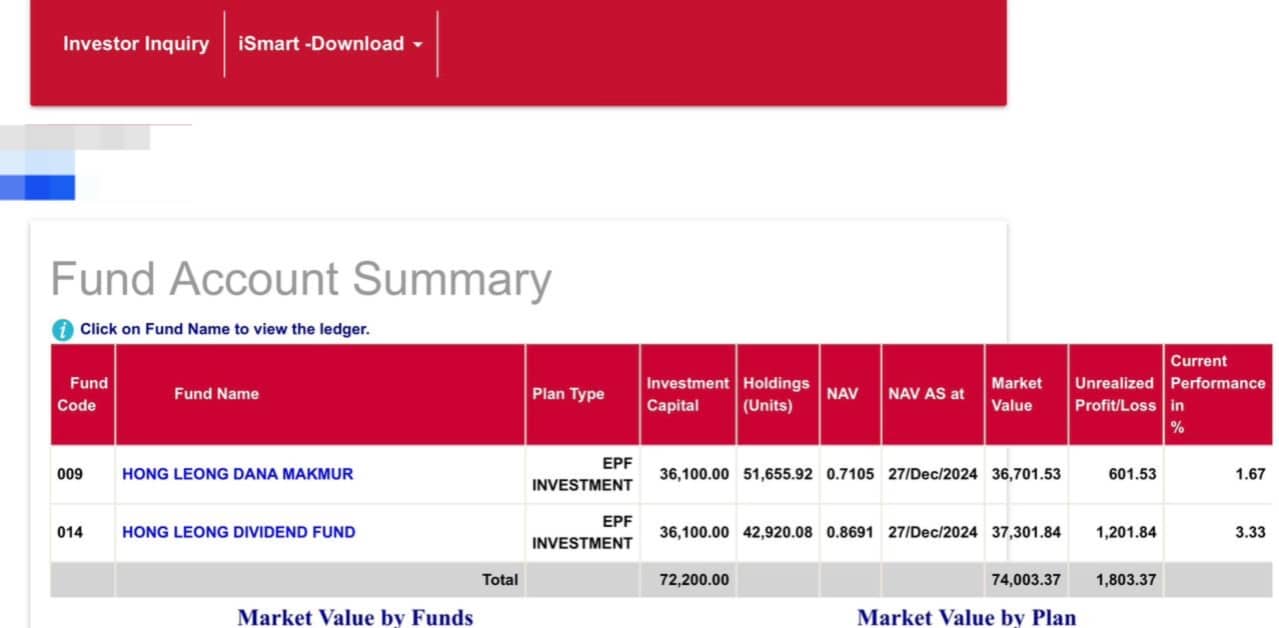Click the Fund Name column header

click(320, 394)
